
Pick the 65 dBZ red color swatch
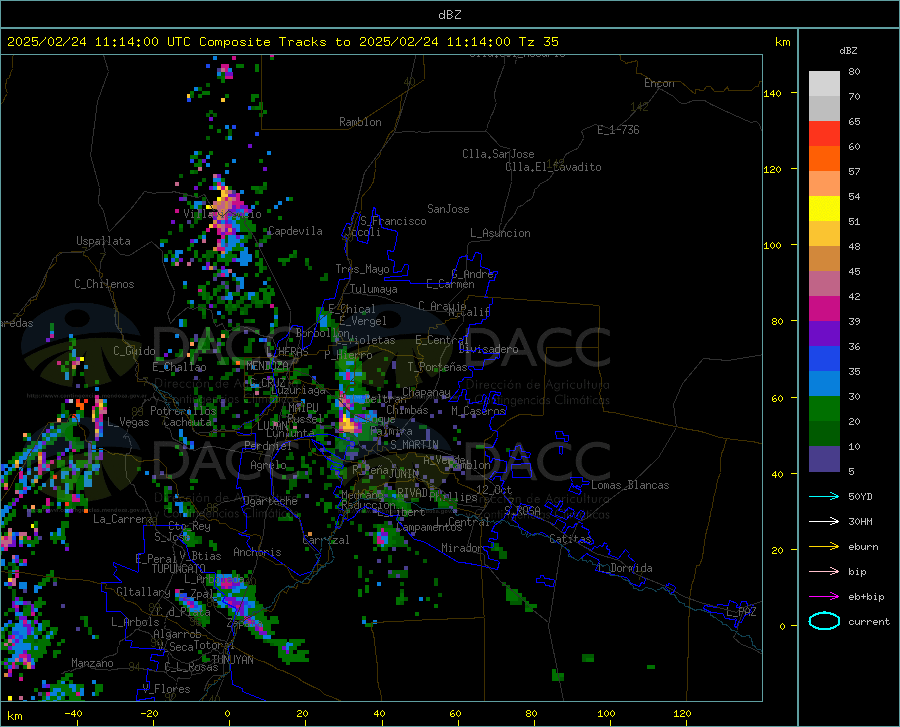[x=824, y=134]
